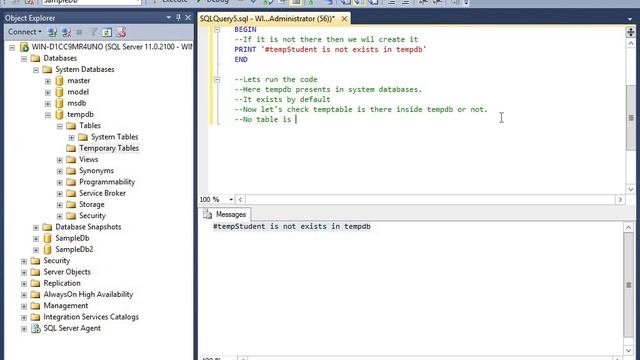Expand the Synonyms folder
Image resolution: width=640 pixels, height=360 pixels.
pos(60,171)
